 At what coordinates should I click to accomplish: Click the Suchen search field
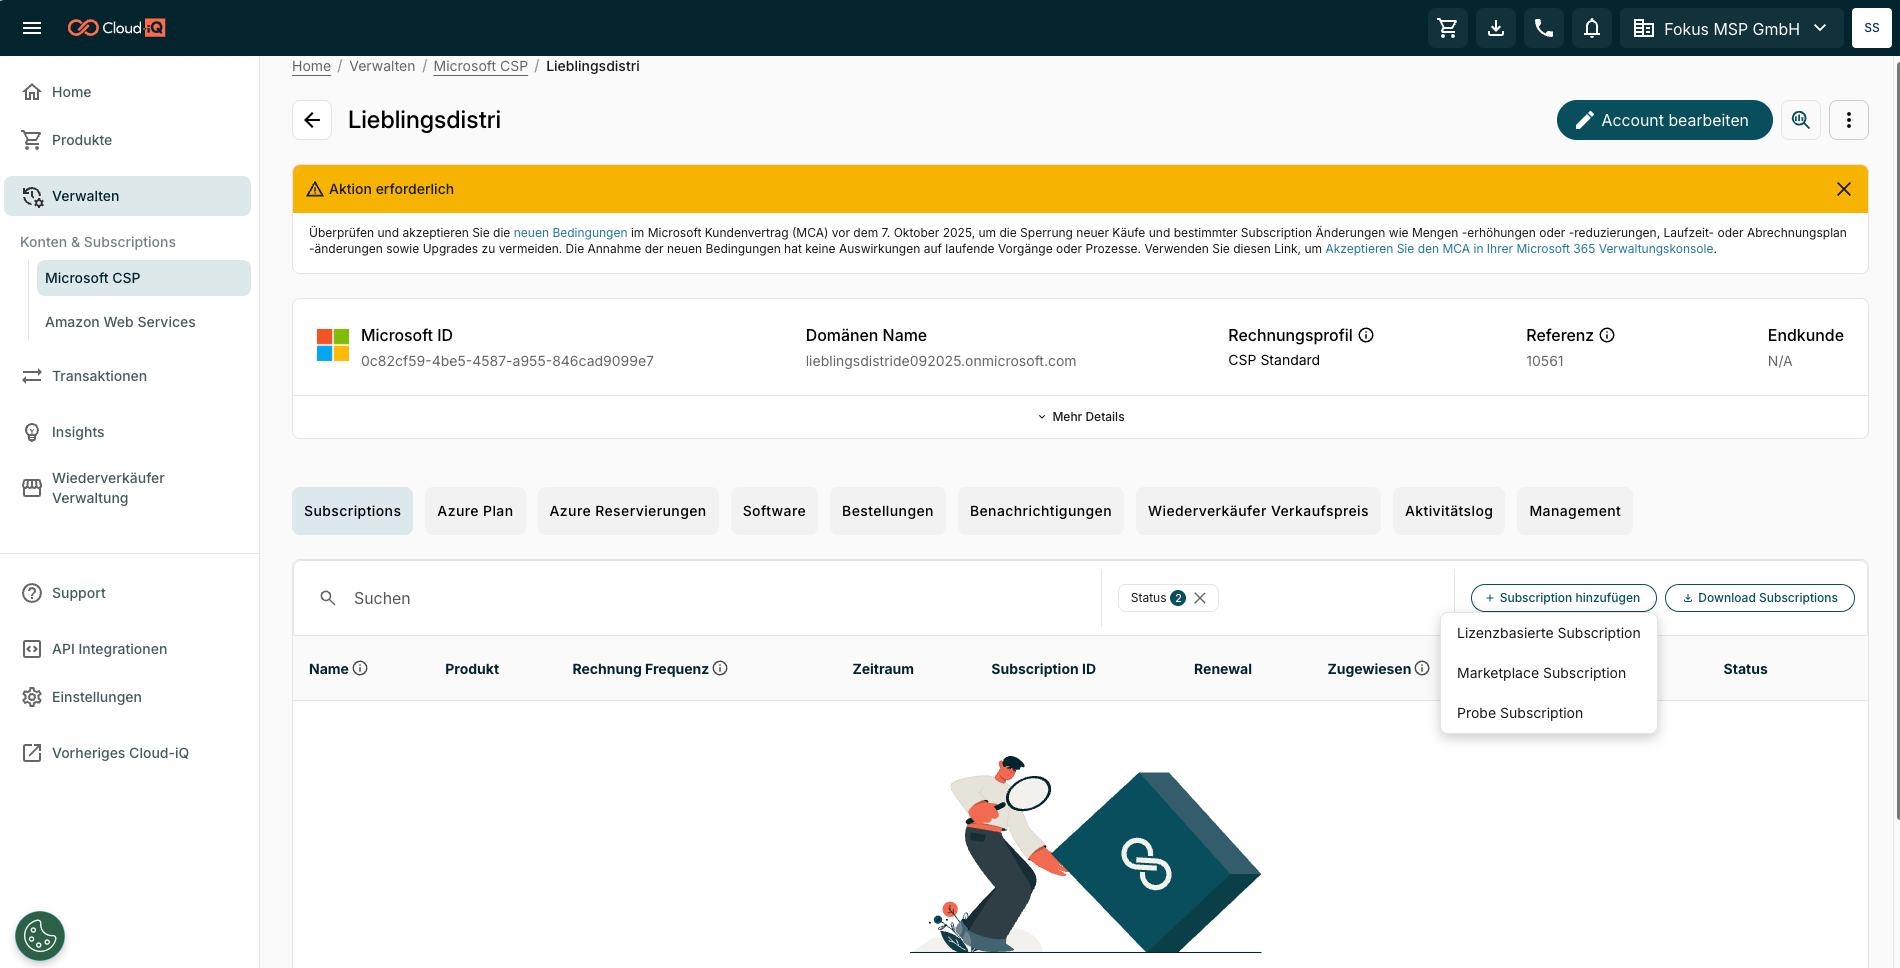(697, 598)
